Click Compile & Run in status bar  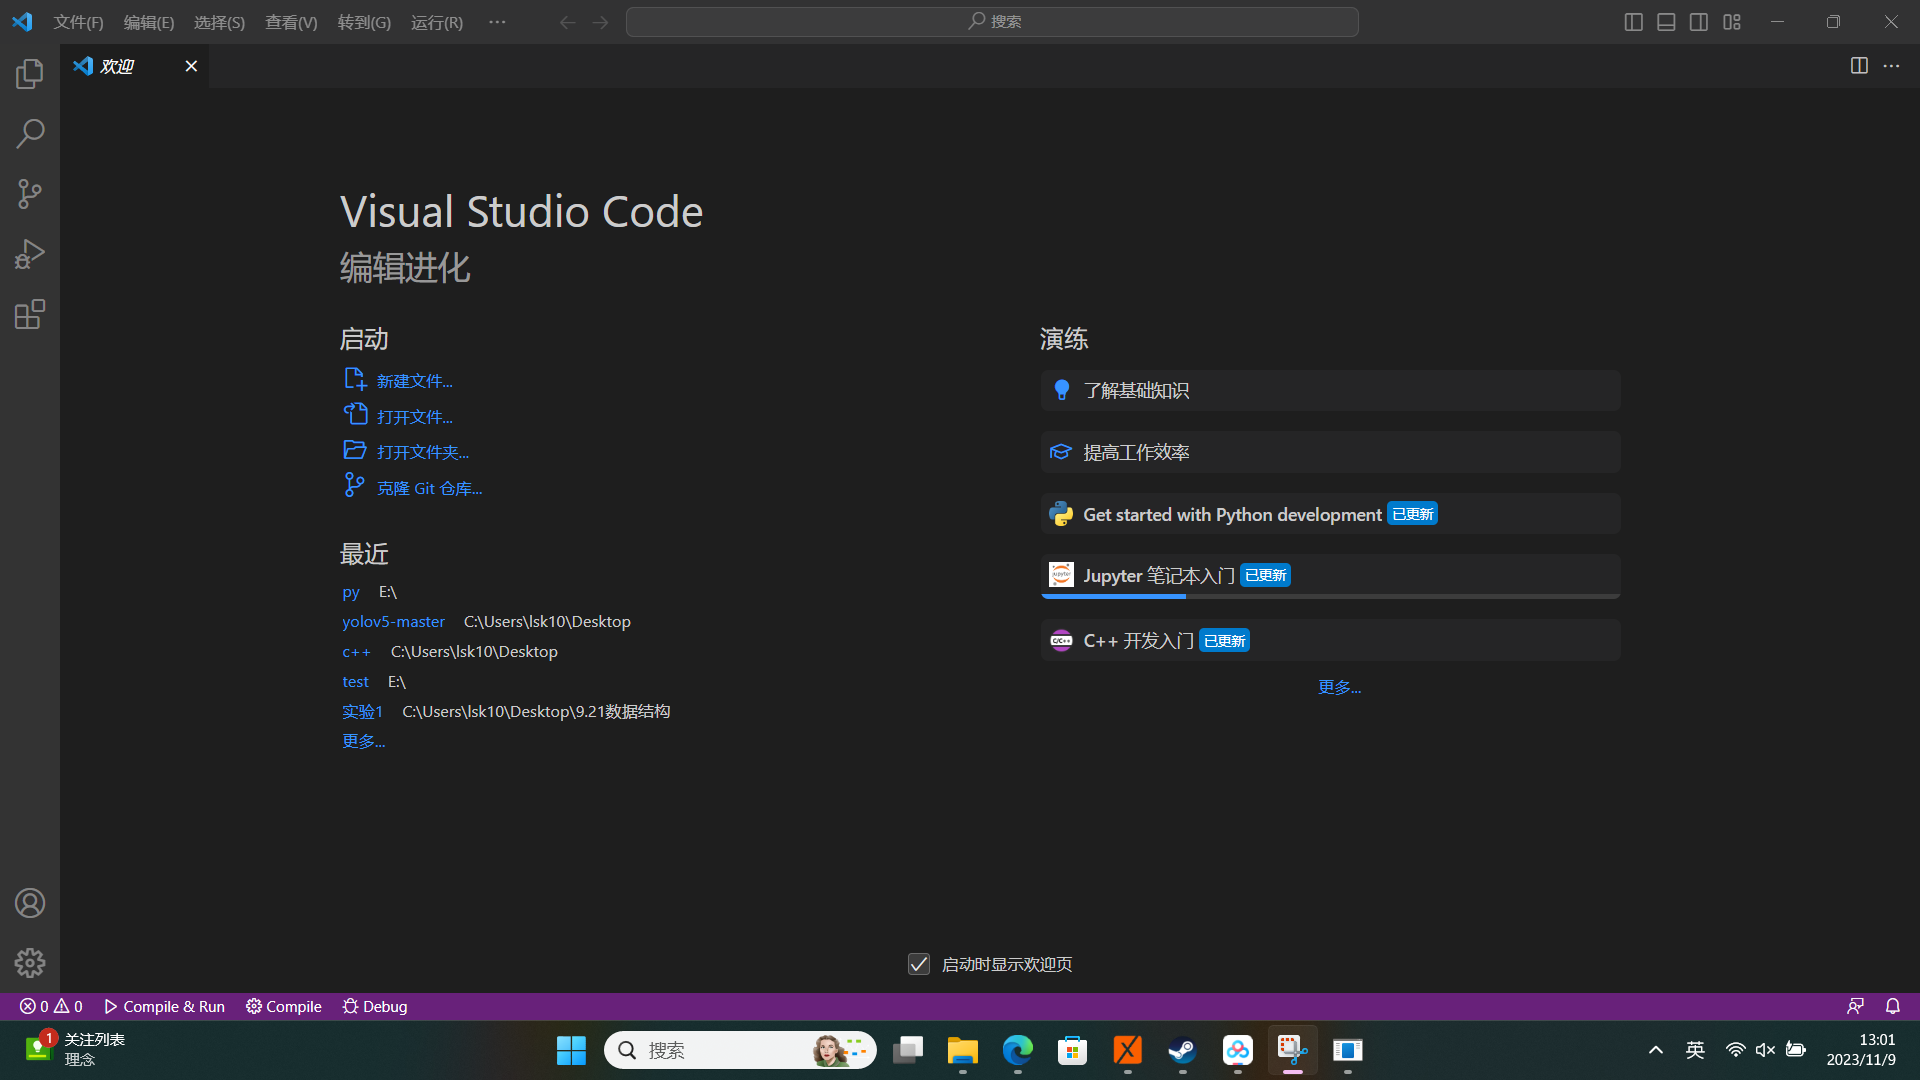coord(164,1006)
